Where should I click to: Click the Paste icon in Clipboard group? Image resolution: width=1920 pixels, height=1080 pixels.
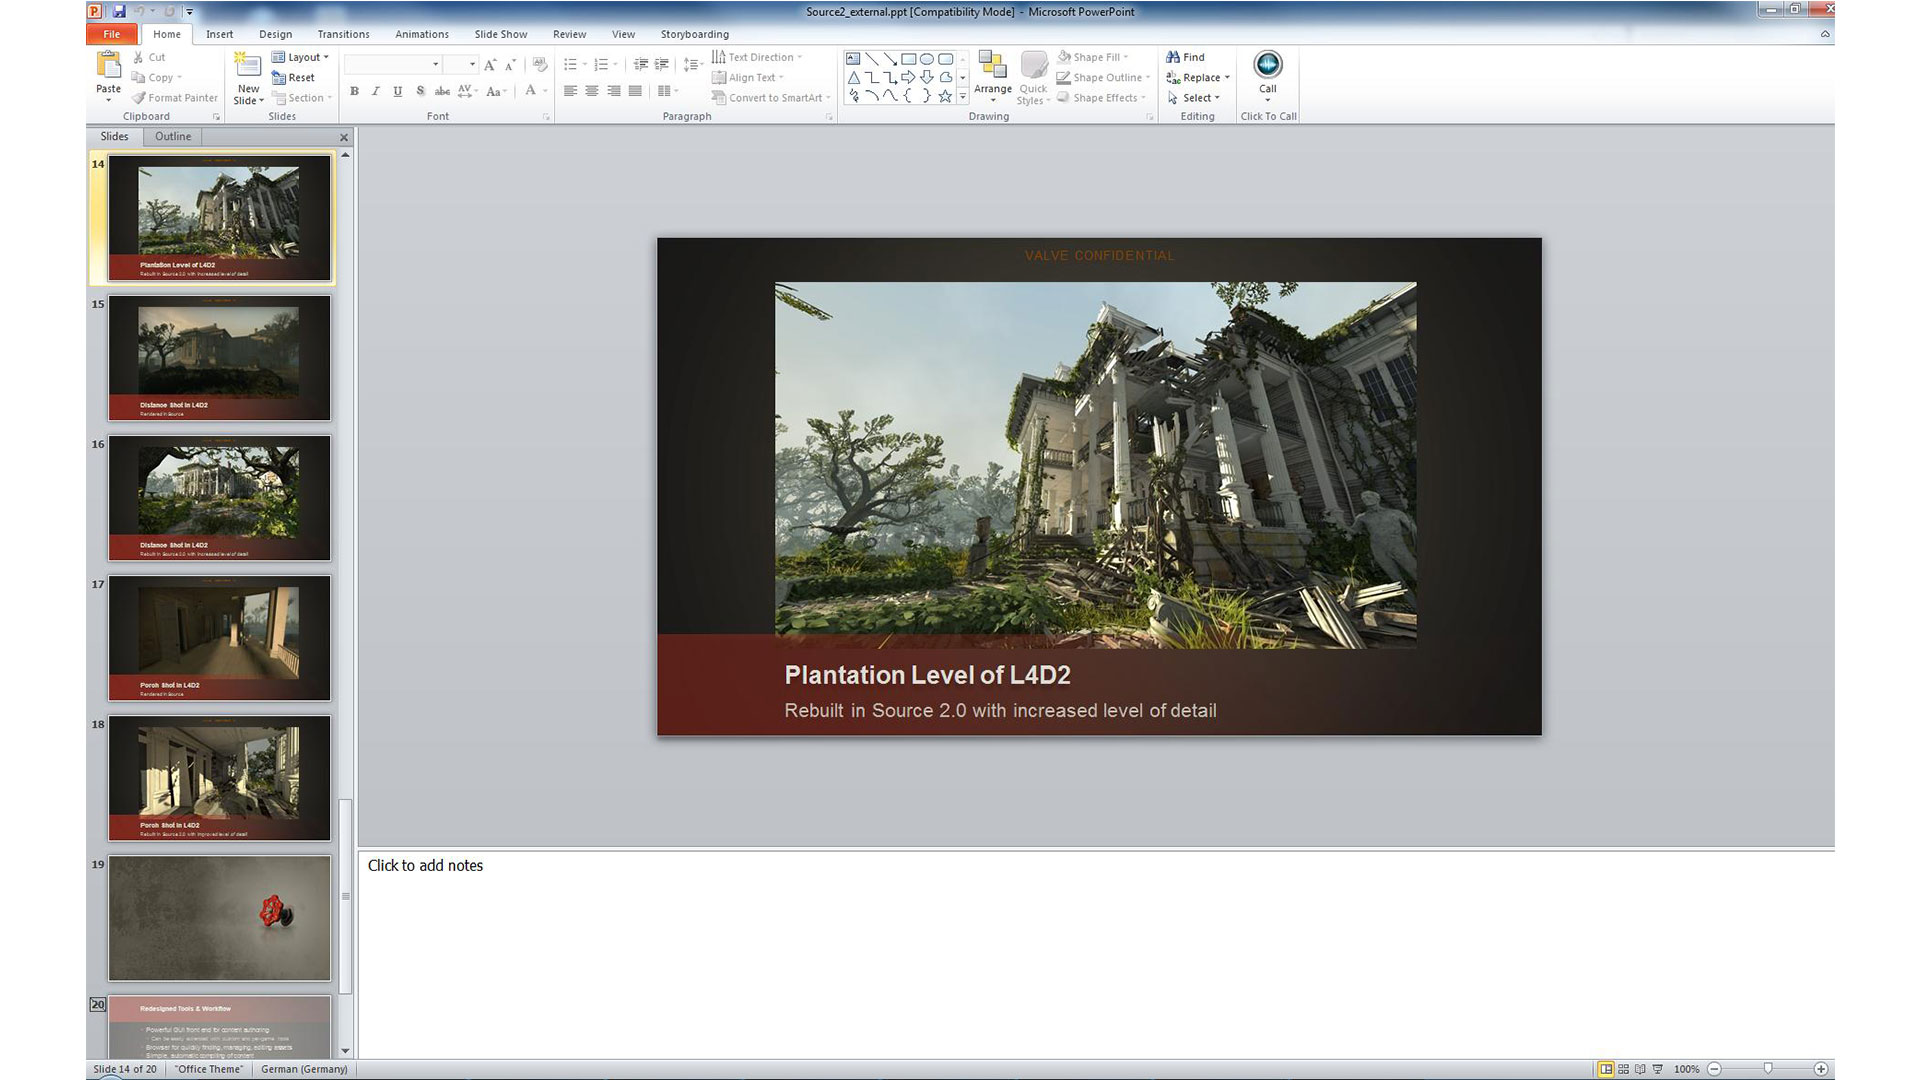pyautogui.click(x=108, y=66)
